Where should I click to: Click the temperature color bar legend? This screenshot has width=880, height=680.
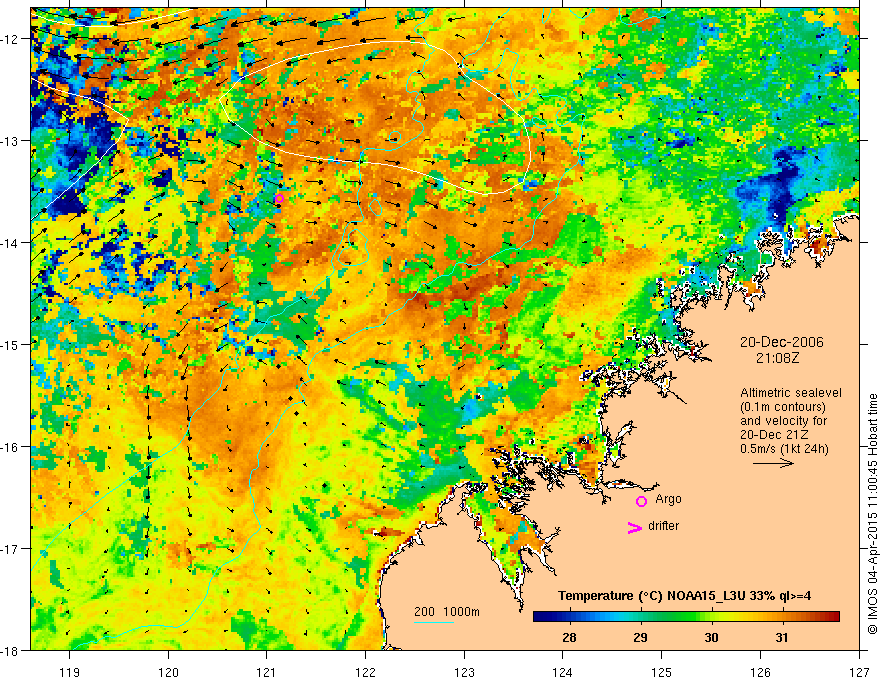[x=686, y=617]
